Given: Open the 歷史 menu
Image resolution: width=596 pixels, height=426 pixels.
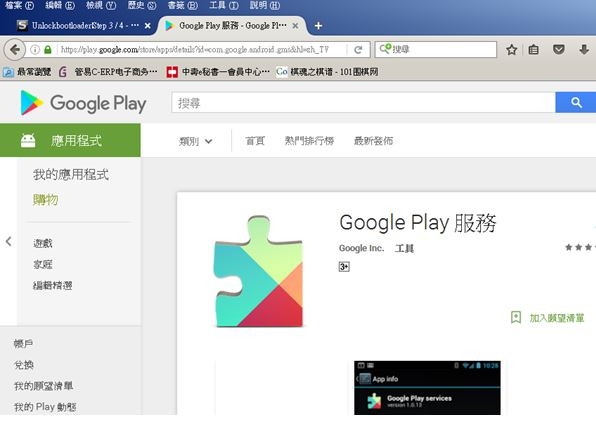Looking at the screenshot, I should tap(142, 5).
